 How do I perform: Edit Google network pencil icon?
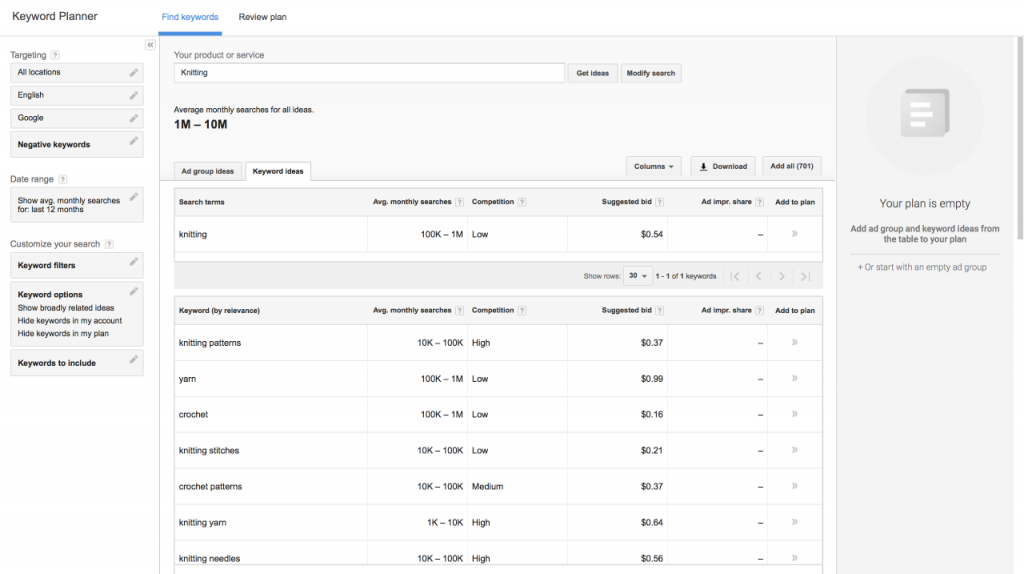coord(133,118)
